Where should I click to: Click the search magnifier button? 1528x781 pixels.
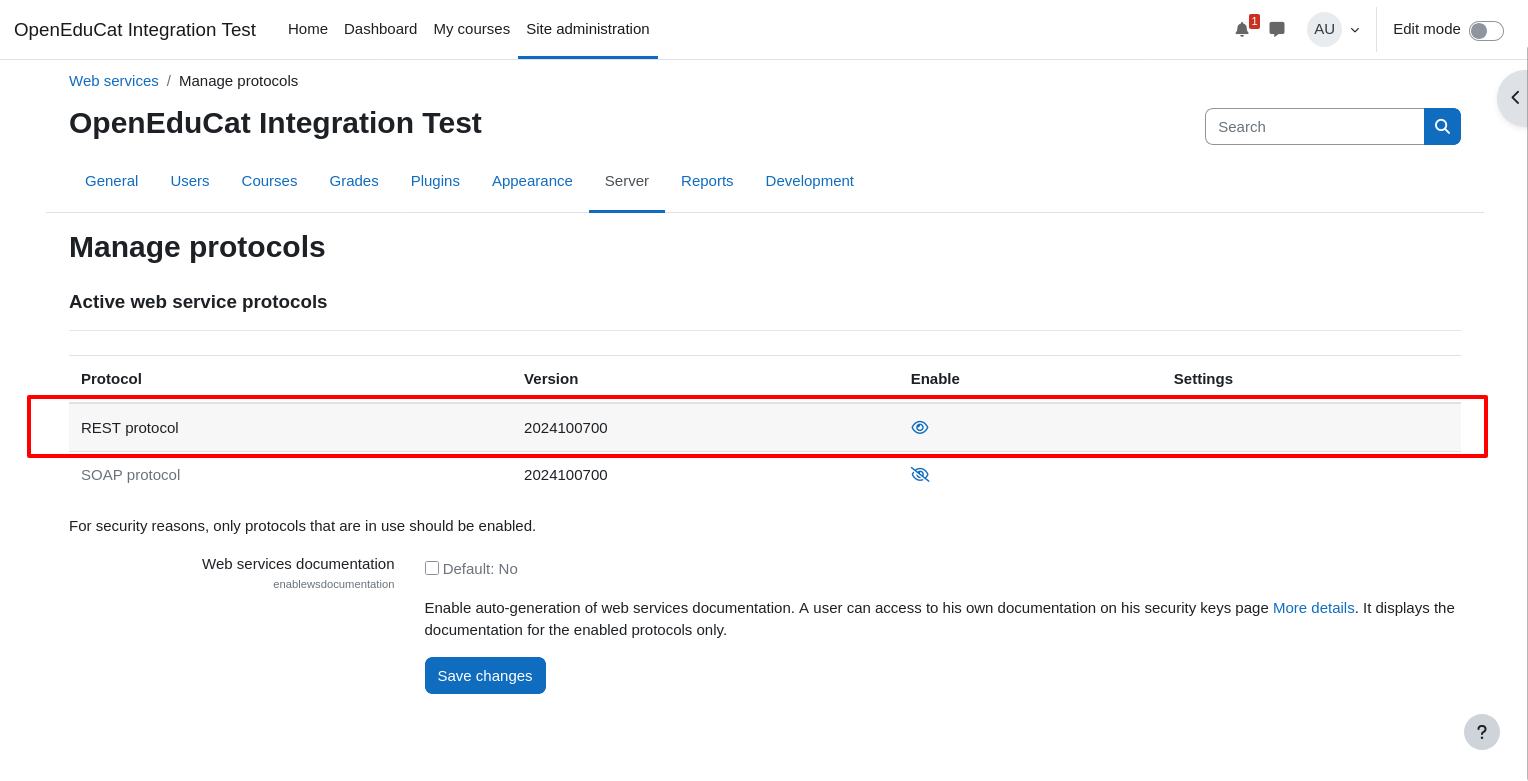pyautogui.click(x=1442, y=127)
